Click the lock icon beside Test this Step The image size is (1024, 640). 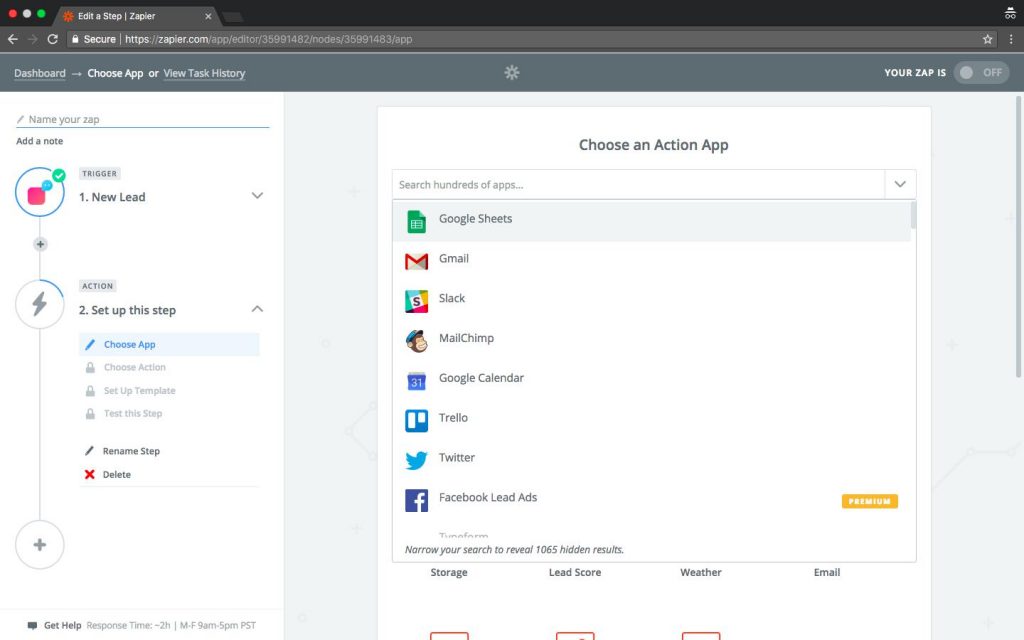[90, 413]
